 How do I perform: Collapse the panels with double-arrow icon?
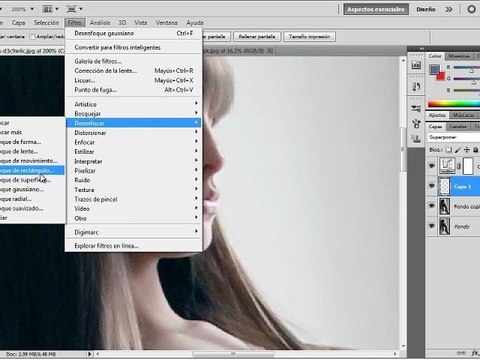pyautogui.click(x=421, y=49)
